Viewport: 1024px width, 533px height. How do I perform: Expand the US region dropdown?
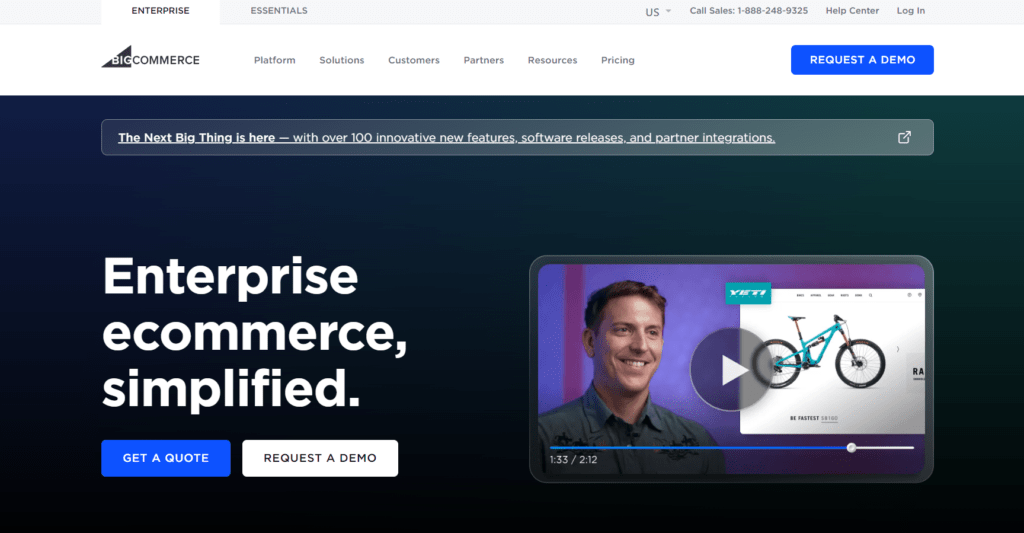click(x=658, y=12)
